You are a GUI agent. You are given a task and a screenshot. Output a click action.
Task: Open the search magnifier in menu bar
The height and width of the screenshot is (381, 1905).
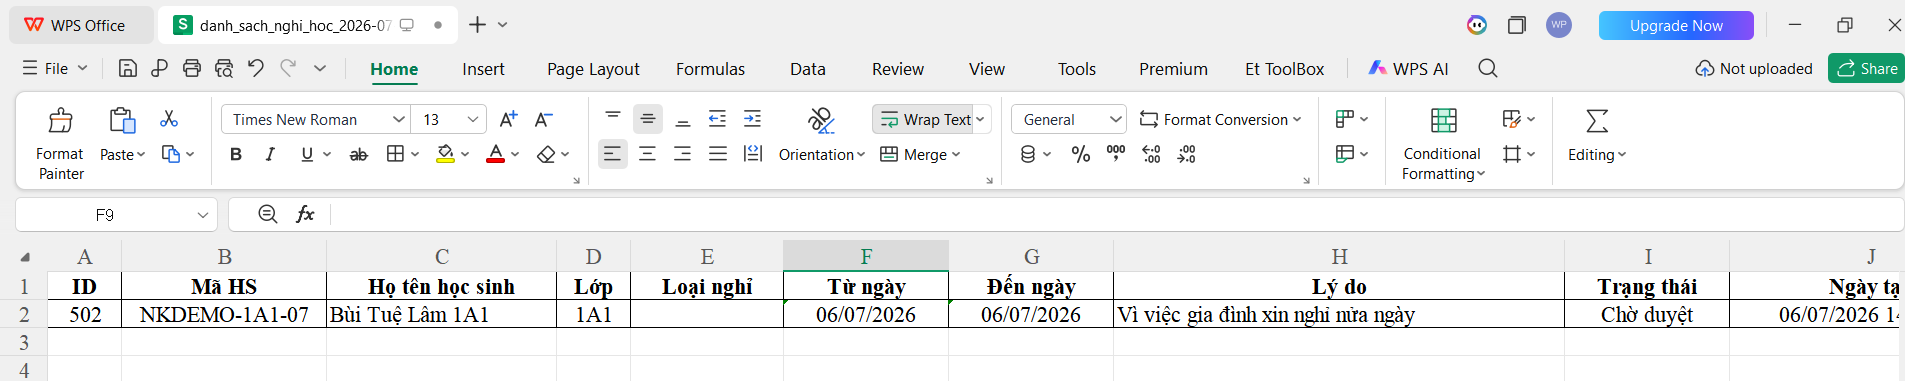point(1488,68)
